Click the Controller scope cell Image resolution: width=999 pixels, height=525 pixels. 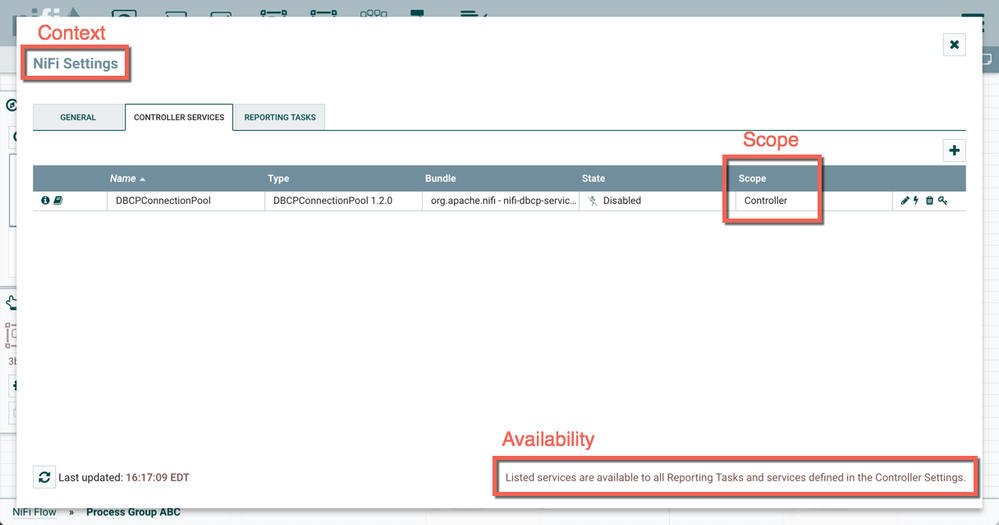814,201
